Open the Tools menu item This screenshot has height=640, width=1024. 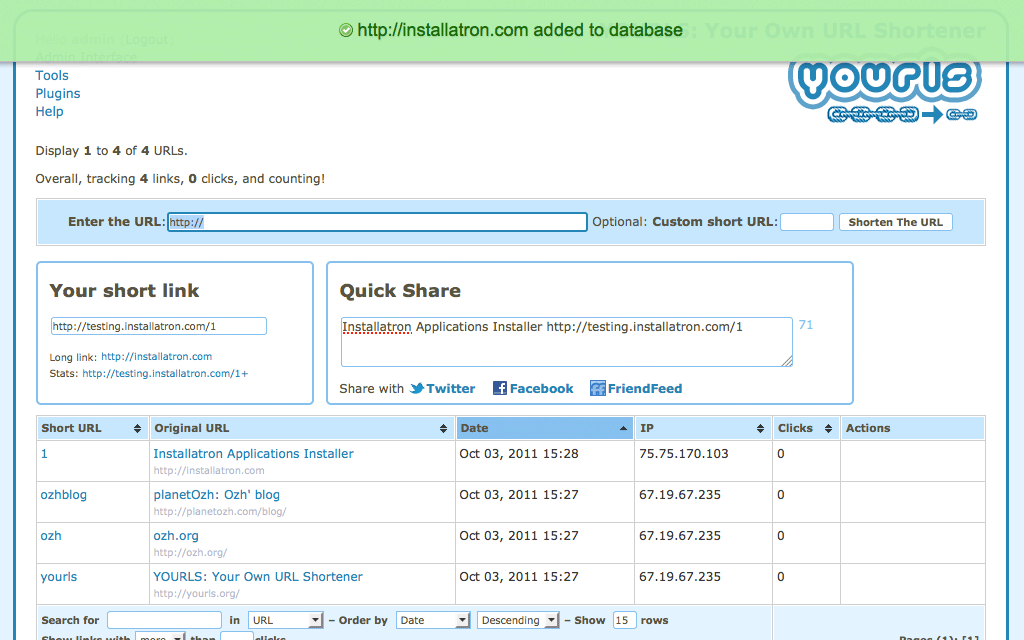pos(52,76)
